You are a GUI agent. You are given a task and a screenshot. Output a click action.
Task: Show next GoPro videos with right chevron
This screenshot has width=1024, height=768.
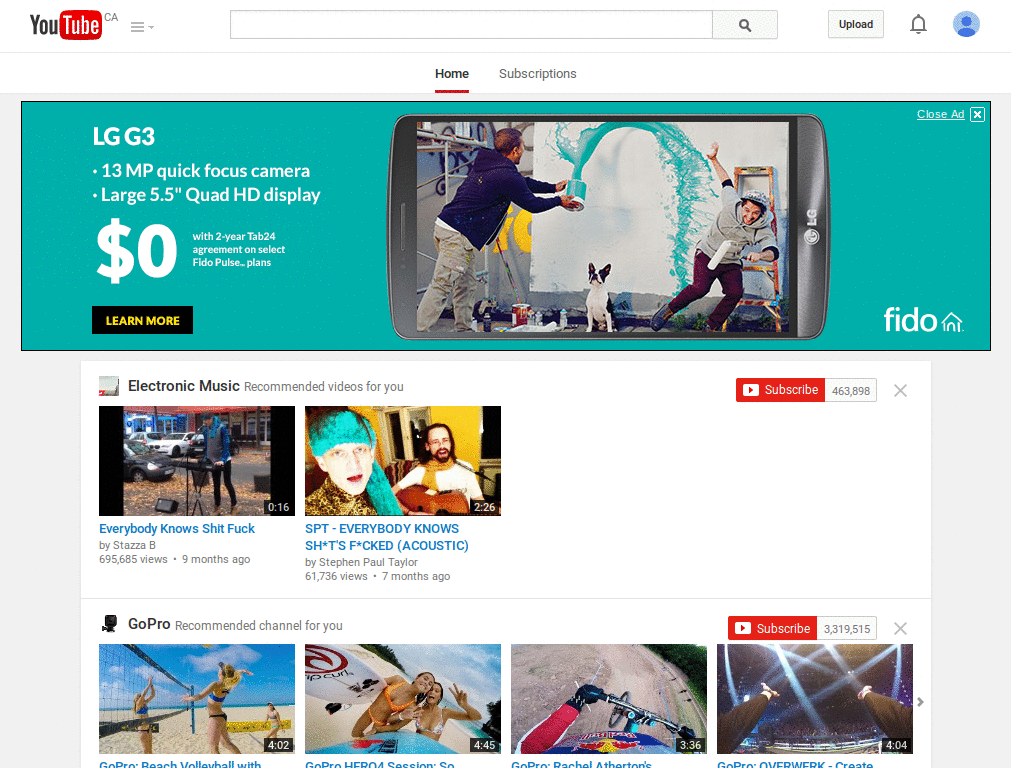(920, 702)
